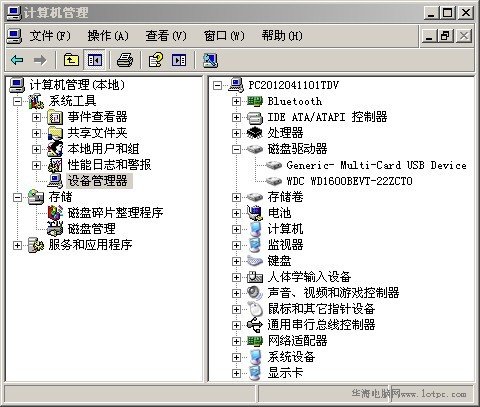
Task: Select the 共享文件夹 label
Action: [x=97, y=133]
